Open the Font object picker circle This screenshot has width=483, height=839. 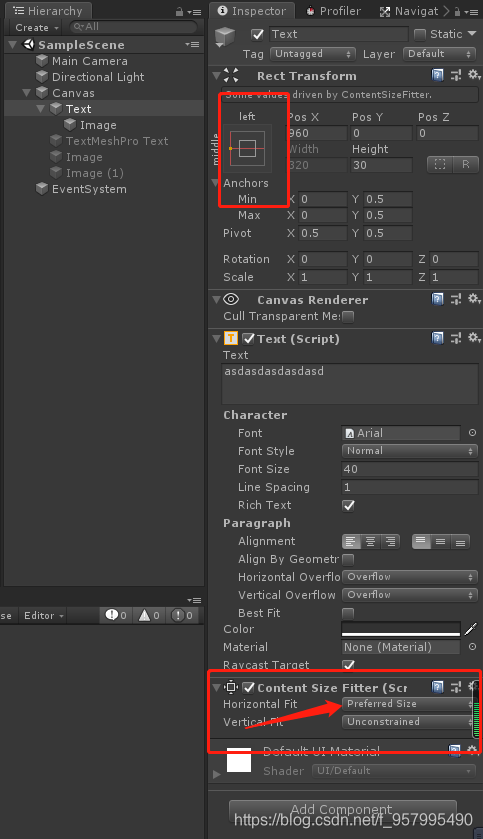click(472, 433)
